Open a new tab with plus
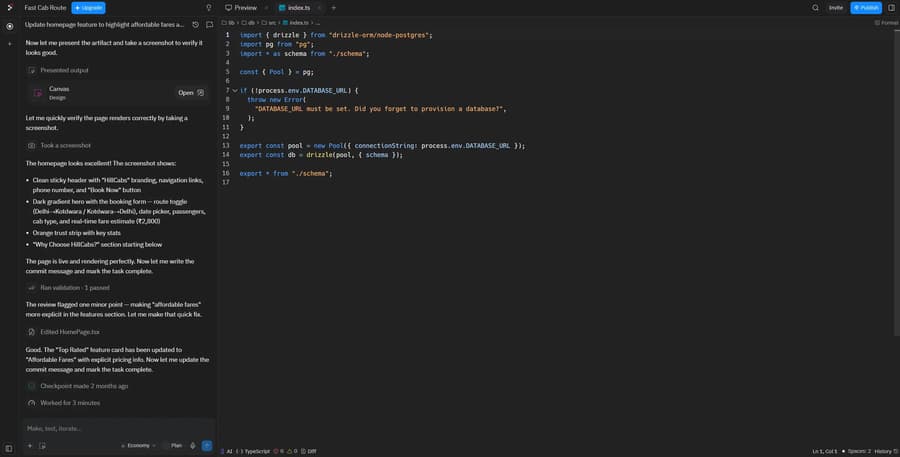The width and height of the screenshot is (900, 457). coord(333,7)
